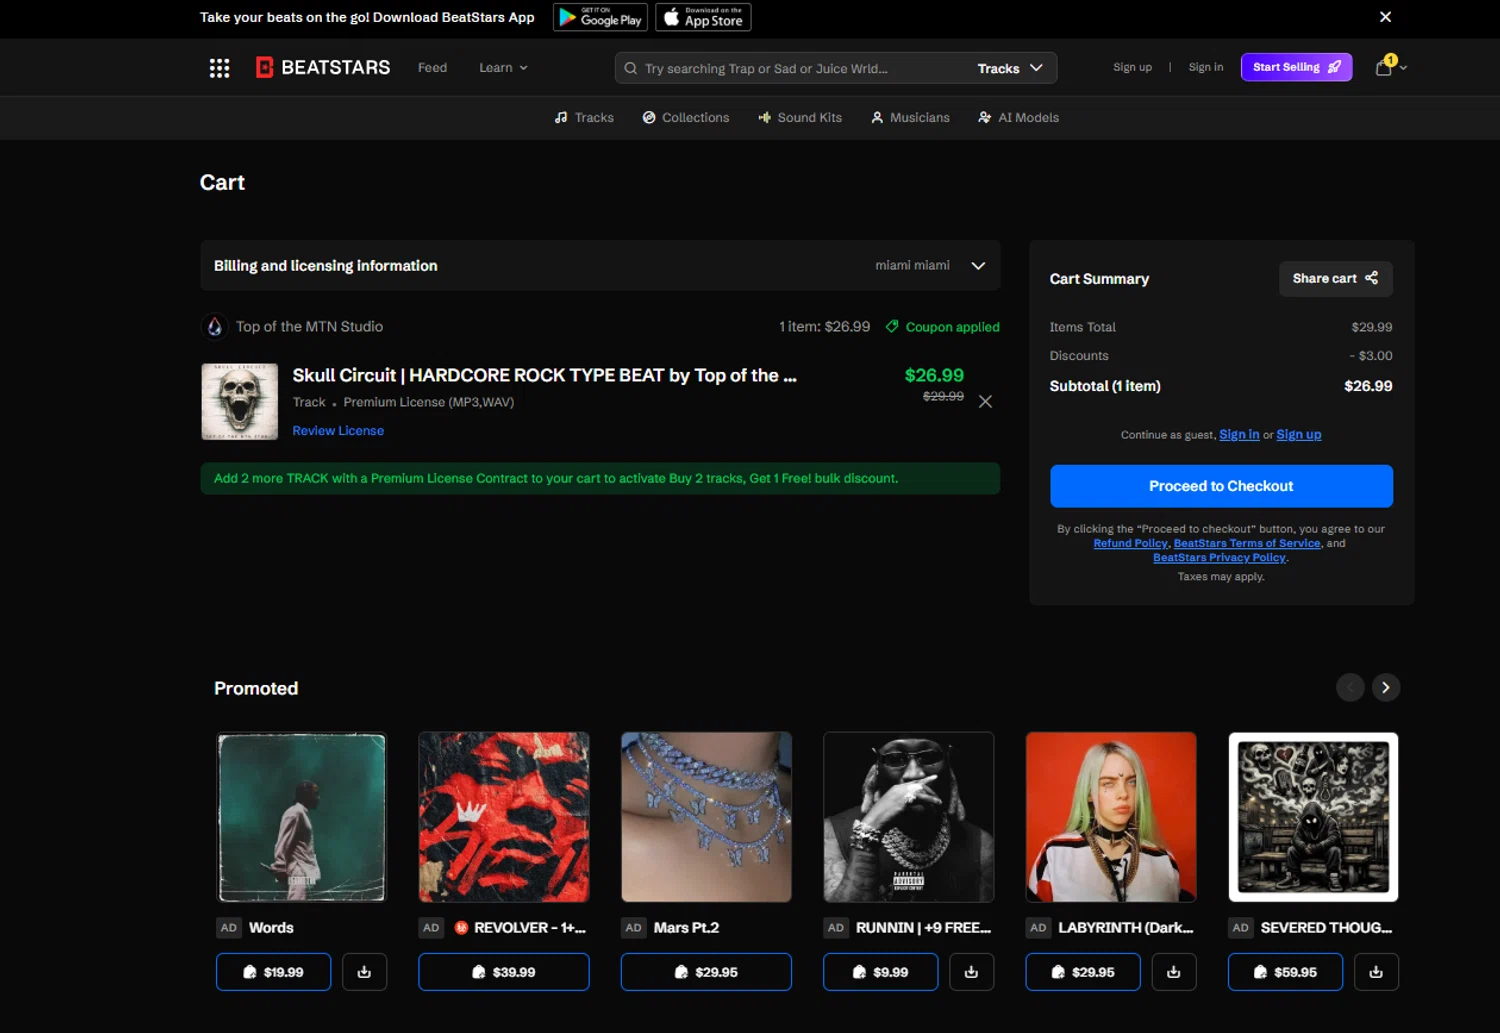The height and width of the screenshot is (1033, 1500).
Task: Dismiss the app download banner
Action: click(x=1385, y=17)
